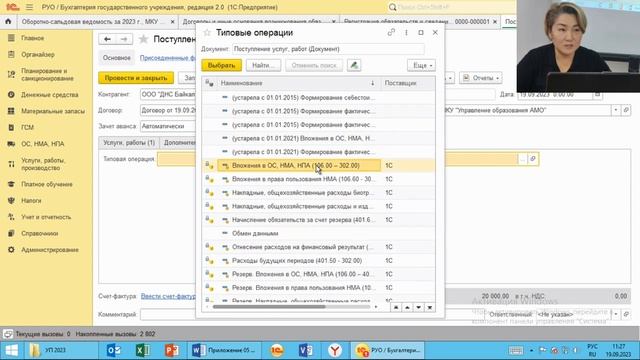The width and height of the screenshot is (640, 360).
Task: Click the Выбрать button
Action: pyautogui.click(x=221, y=65)
